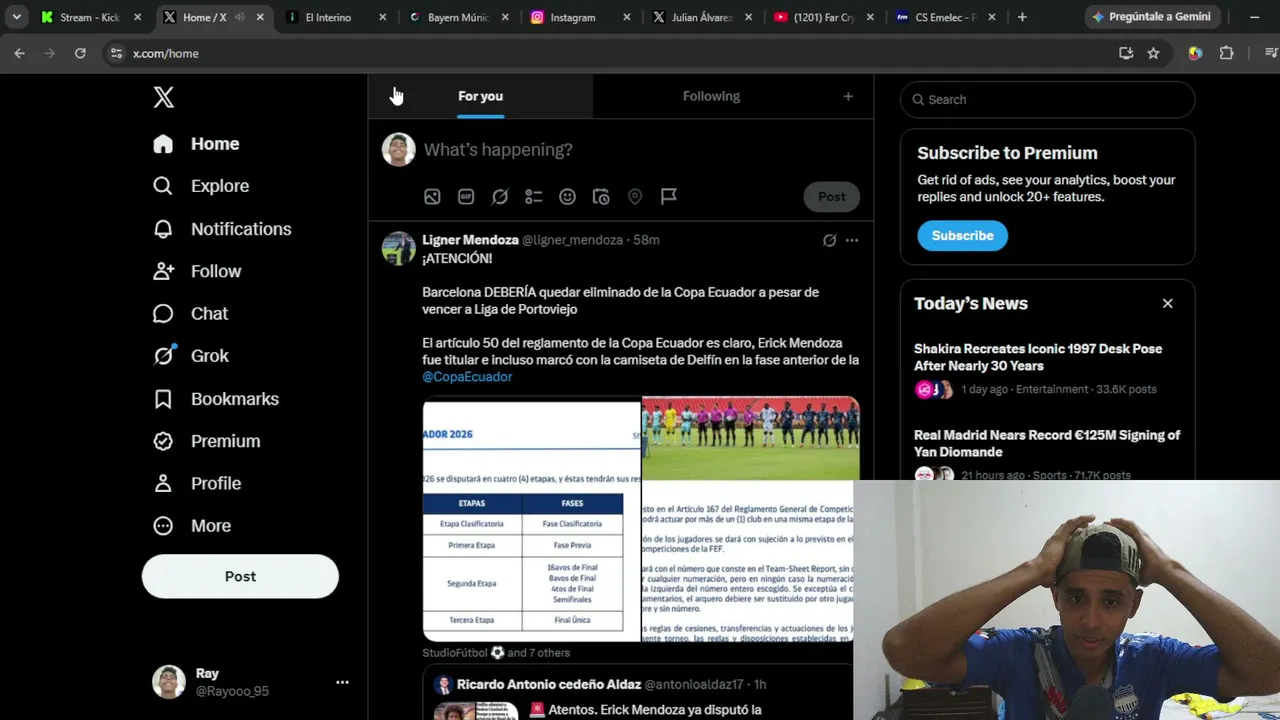
Task: Click the Post button in the composer
Action: tap(832, 197)
